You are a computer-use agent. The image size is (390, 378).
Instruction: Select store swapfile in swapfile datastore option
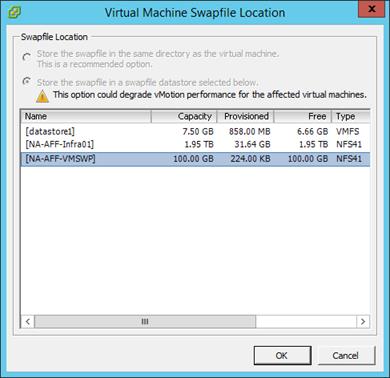pyautogui.click(x=27, y=81)
